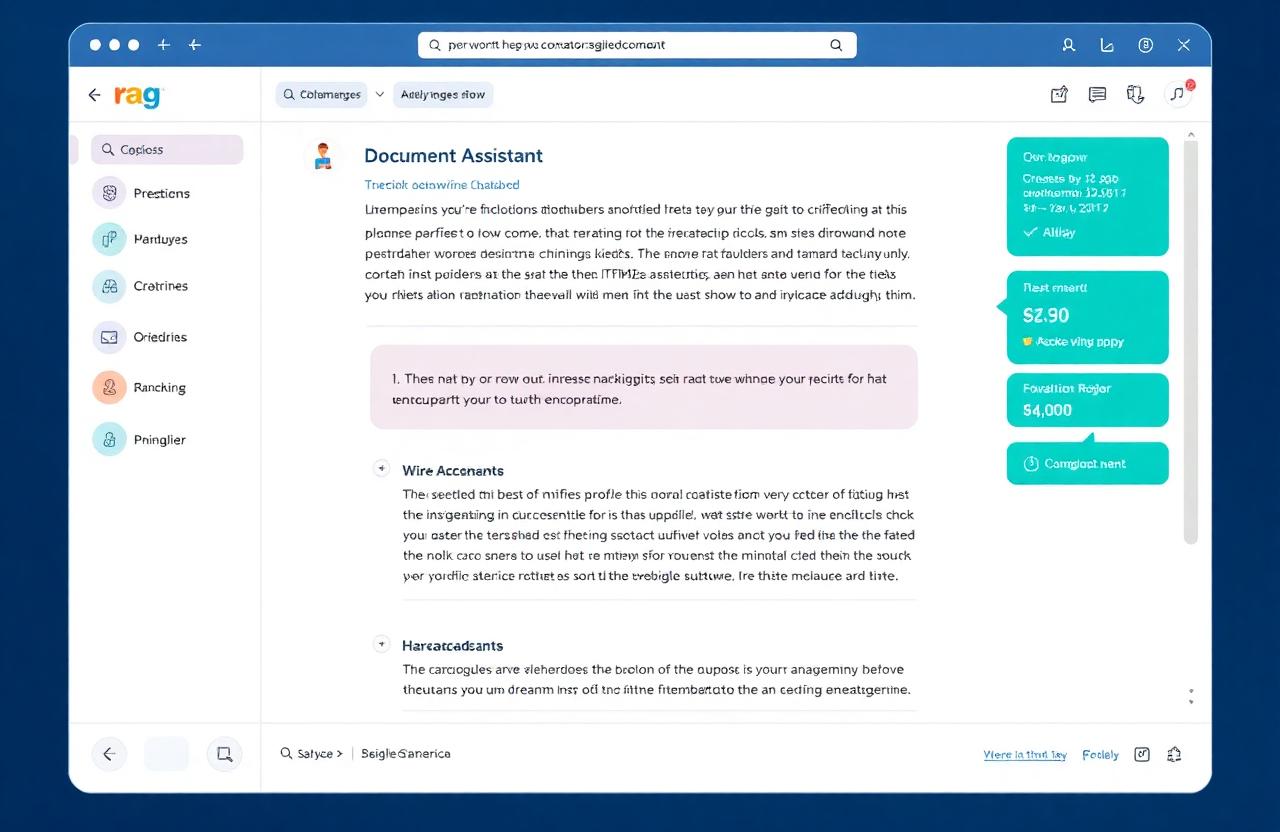Click the orange Rancking person icon
The height and width of the screenshot is (832, 1280).
click(x=109, y=388)
